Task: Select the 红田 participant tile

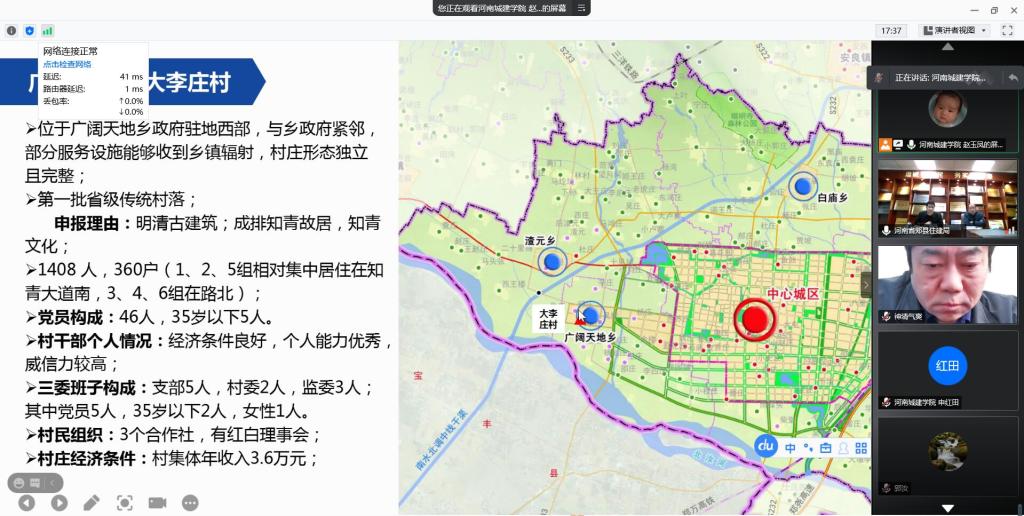Action: click(946, 367)
